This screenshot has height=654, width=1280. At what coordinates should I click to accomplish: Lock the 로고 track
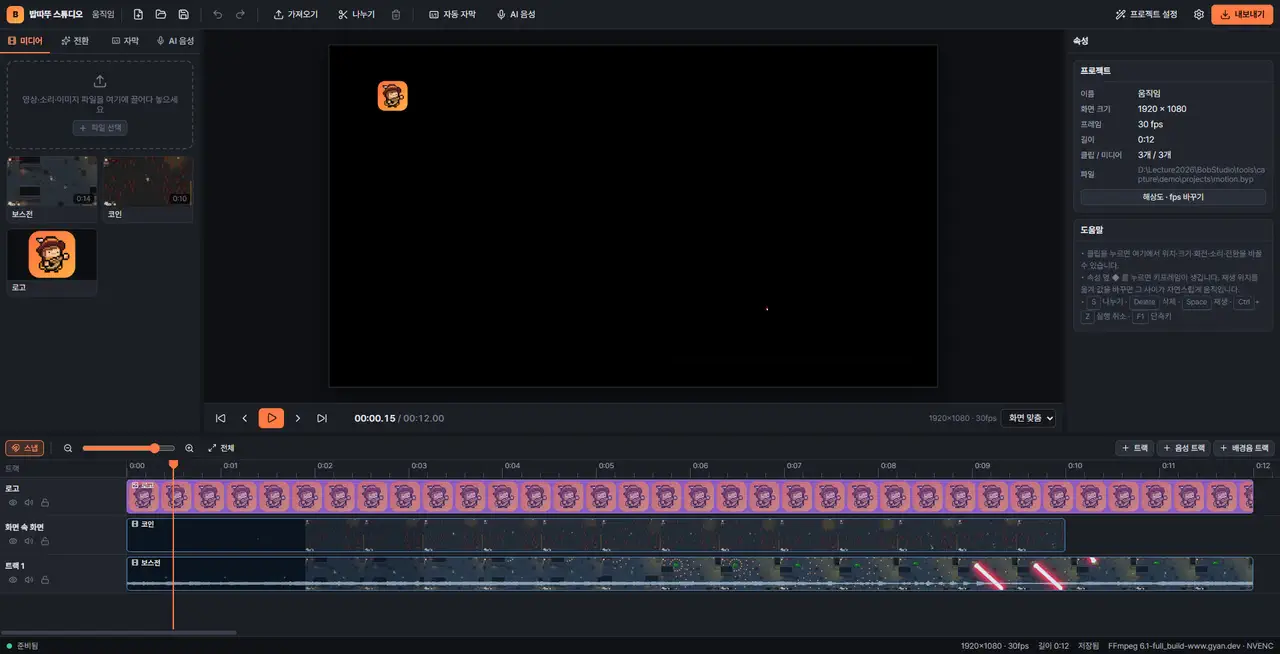[x=45, y=502]
